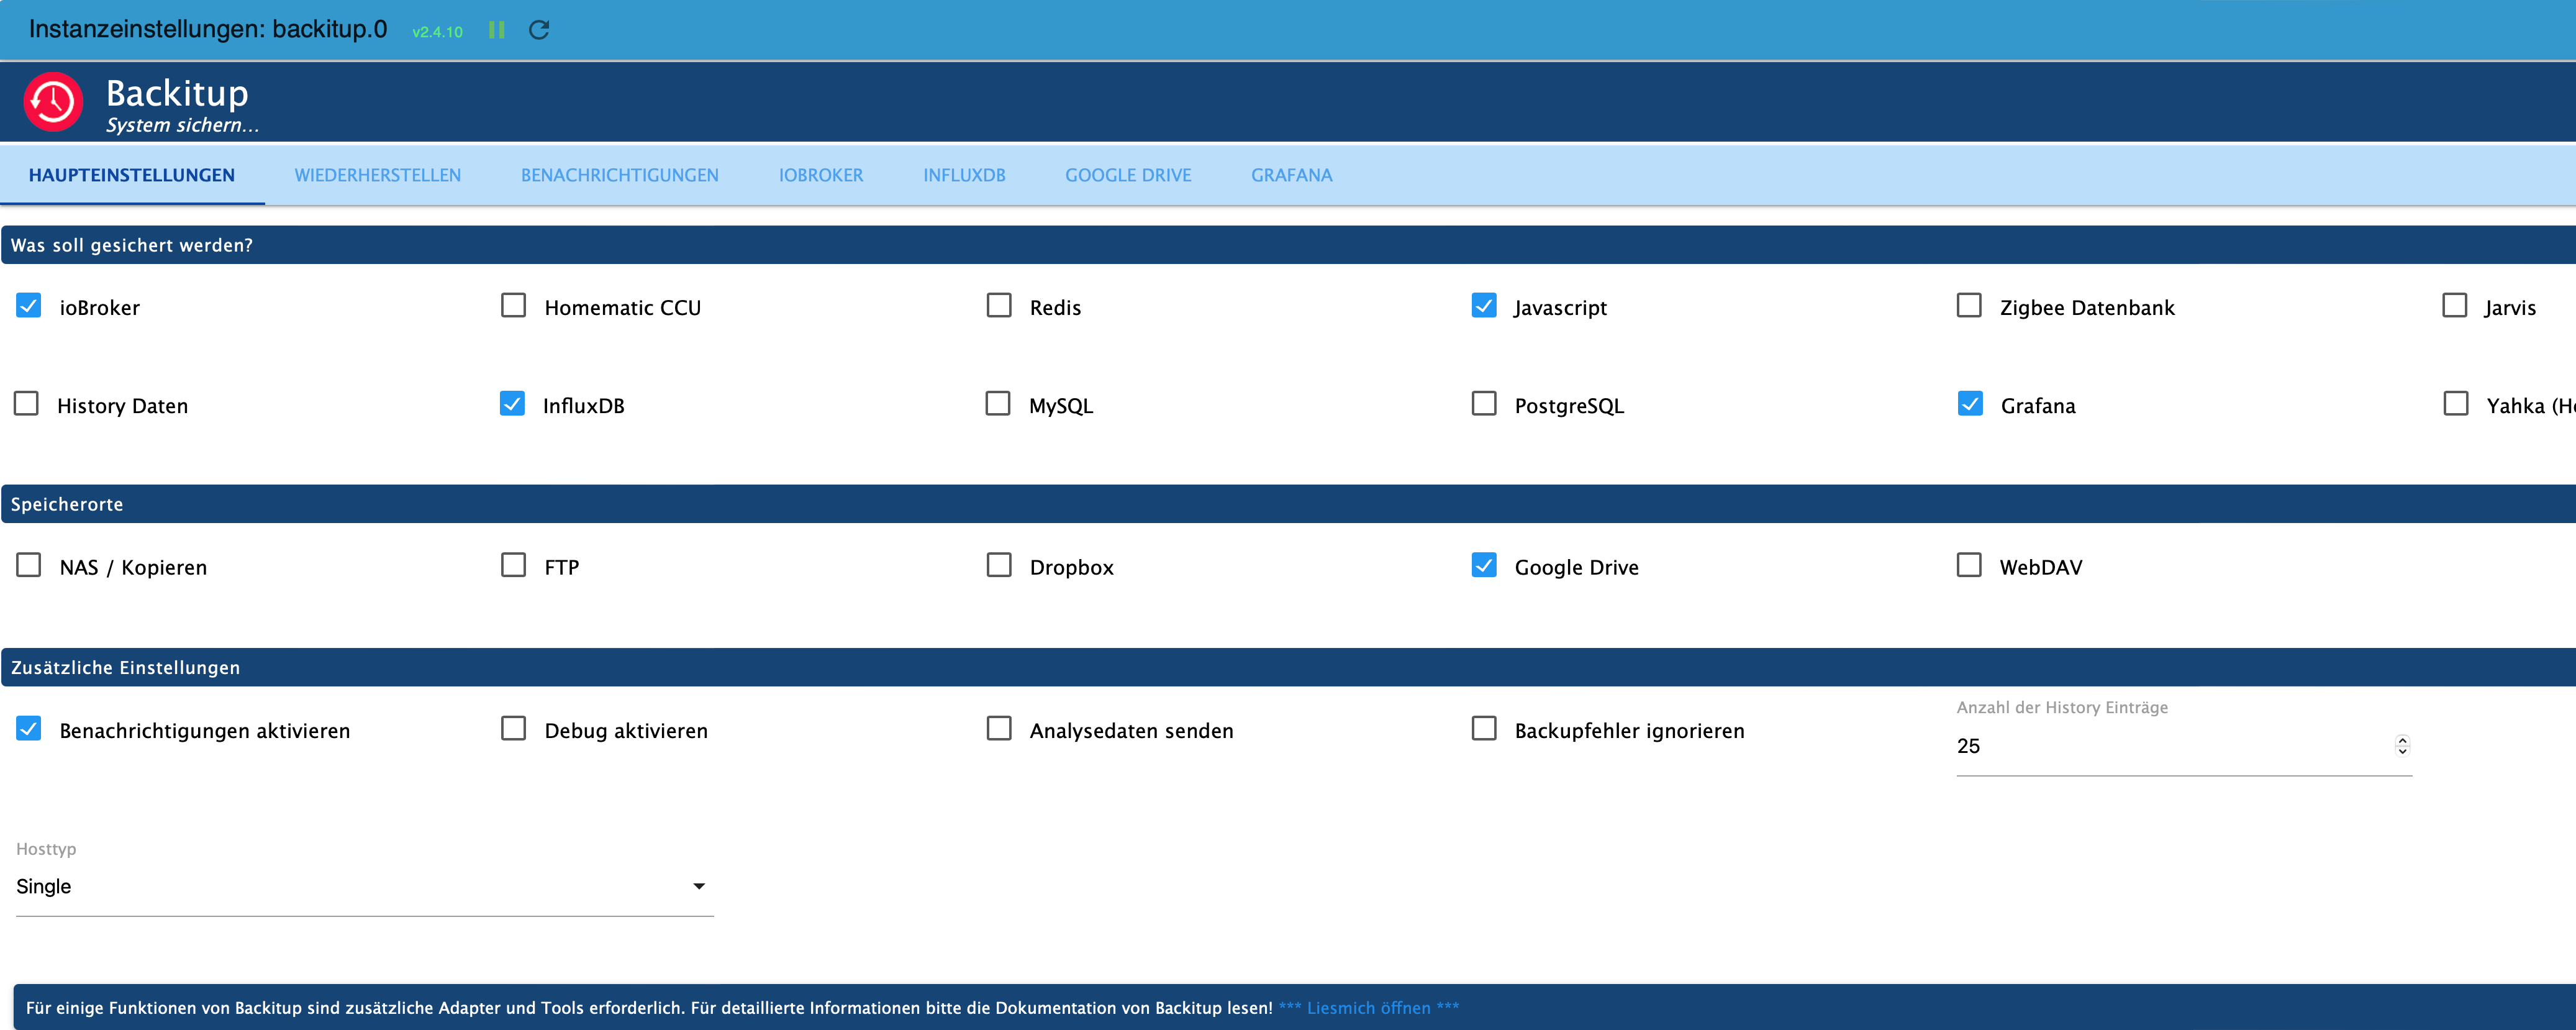2576x1030 pixels.
Task: Enable Backupfehler ignorieren
Action: tap(1484, 728)
